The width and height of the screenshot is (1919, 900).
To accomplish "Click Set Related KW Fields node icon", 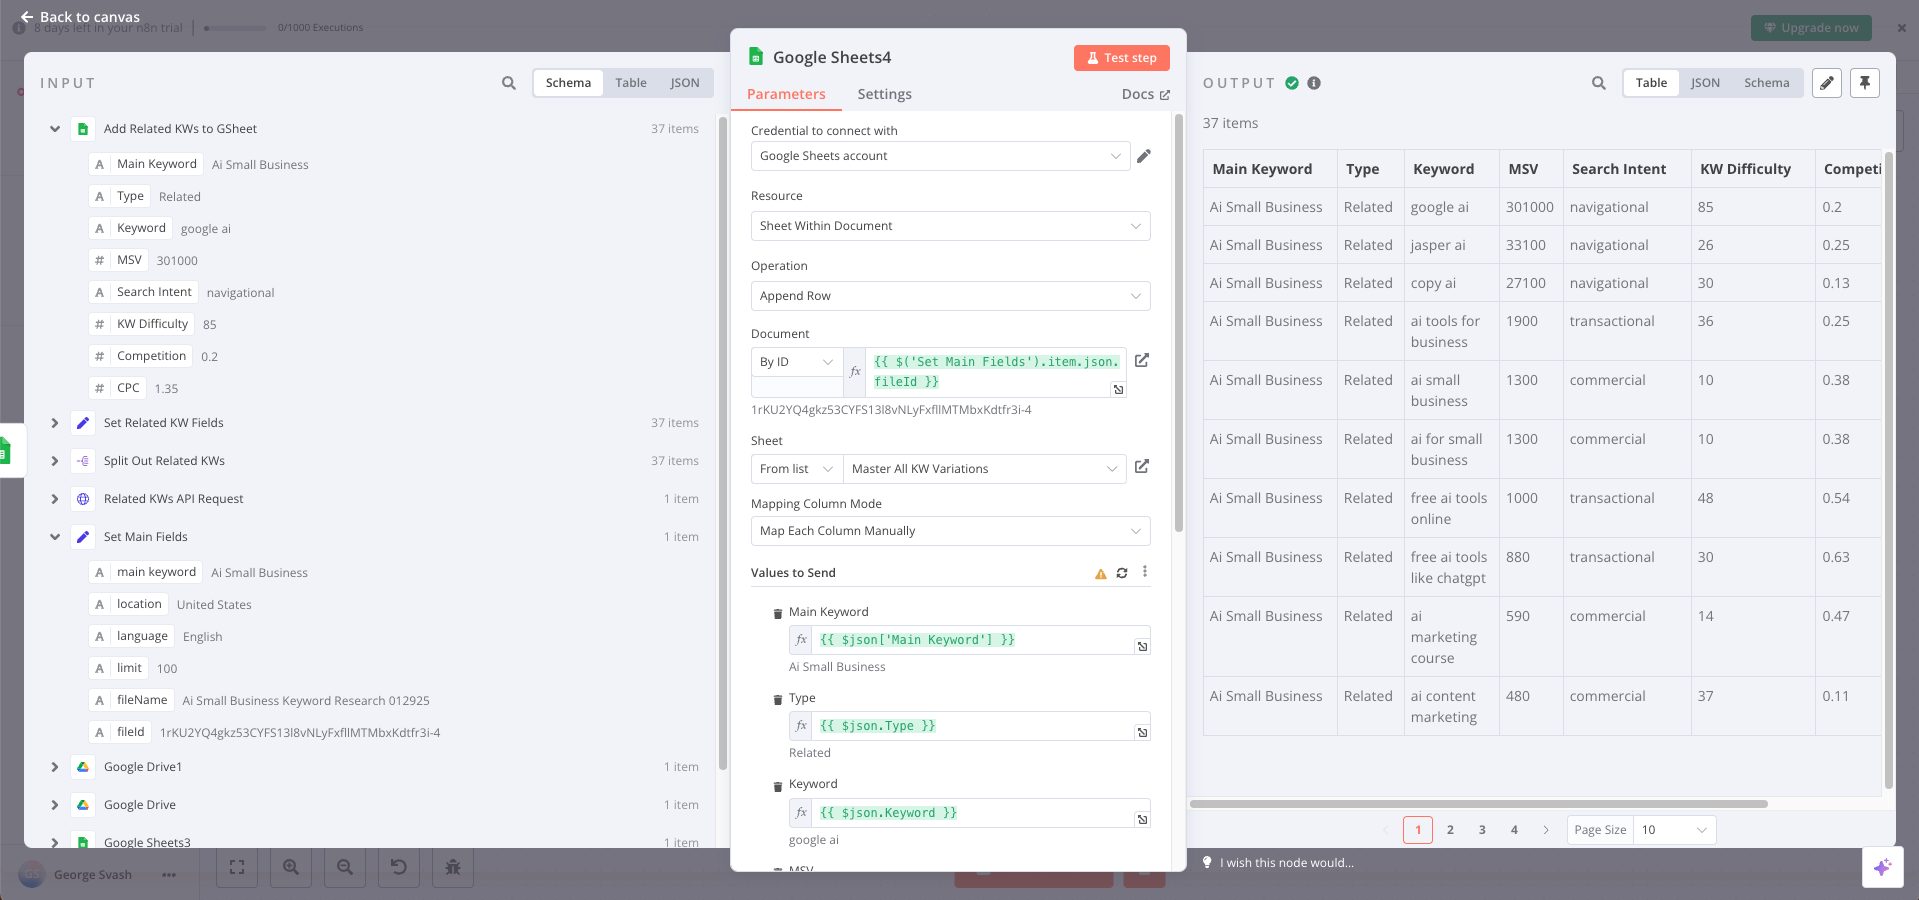I will (83, 423).
